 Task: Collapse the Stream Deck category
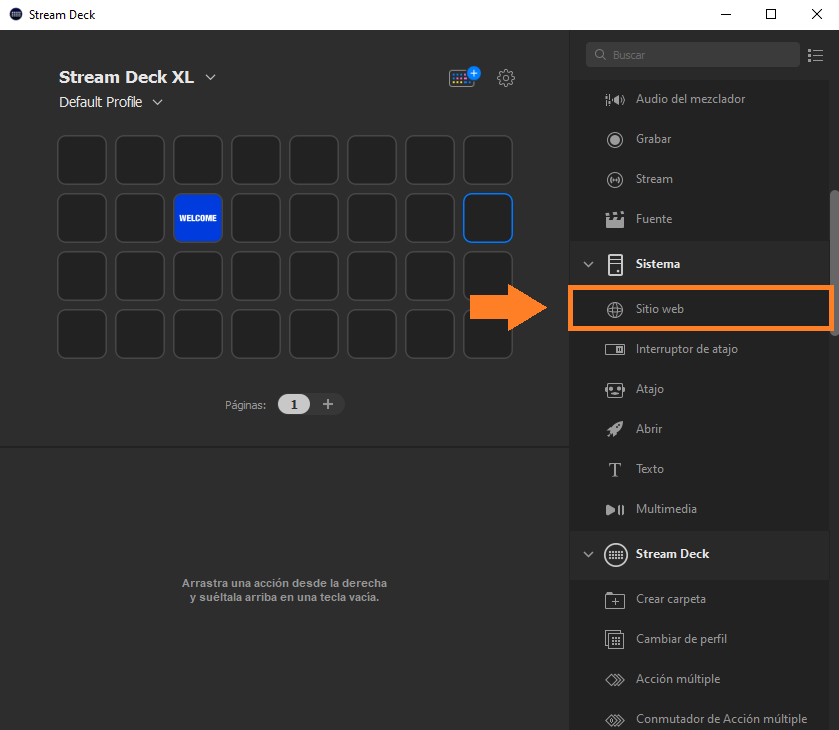[x=588, y=554]
